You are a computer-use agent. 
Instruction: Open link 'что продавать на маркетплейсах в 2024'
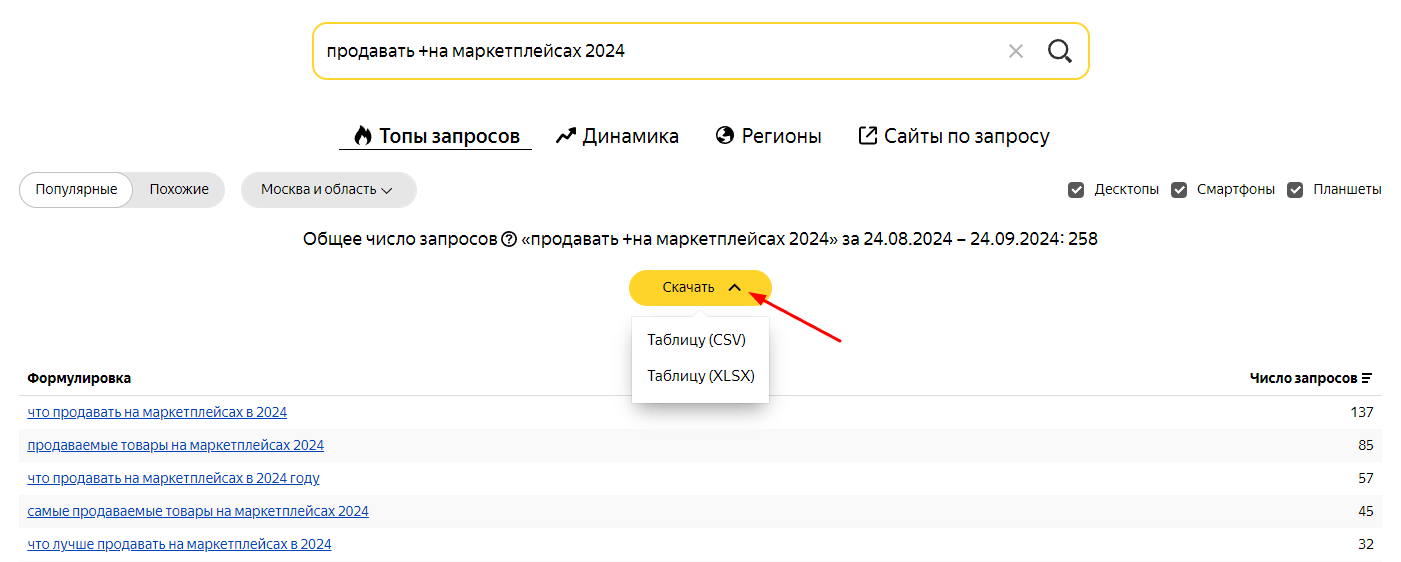[x=157, y=412]
